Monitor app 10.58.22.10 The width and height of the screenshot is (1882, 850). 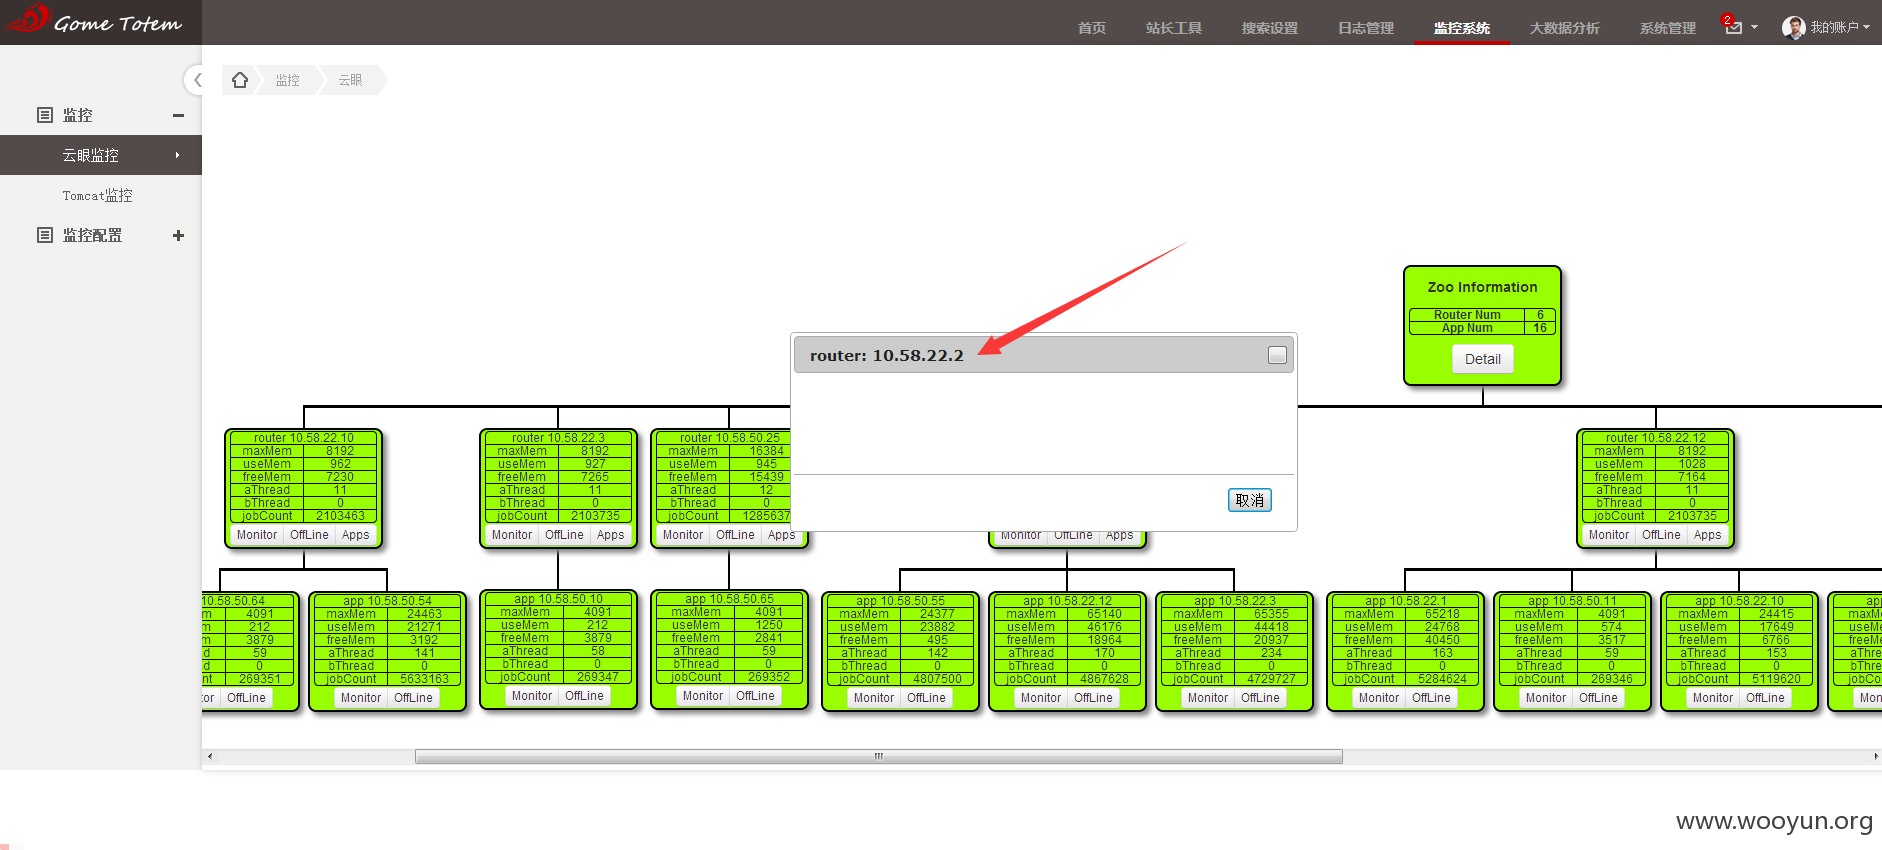1713,698
